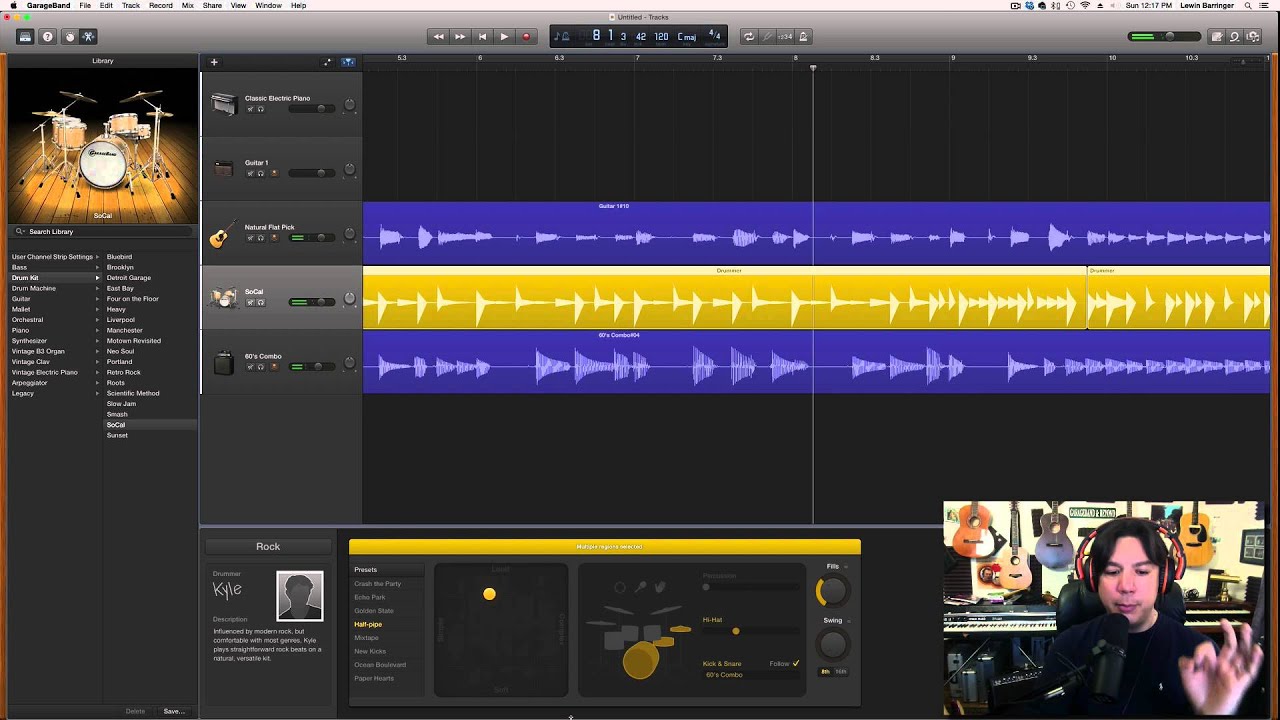The height and width of the screenshot is (720, 1280).
Task: Open the Note Pad button at top right
Action: click(x=1217, y=37)
